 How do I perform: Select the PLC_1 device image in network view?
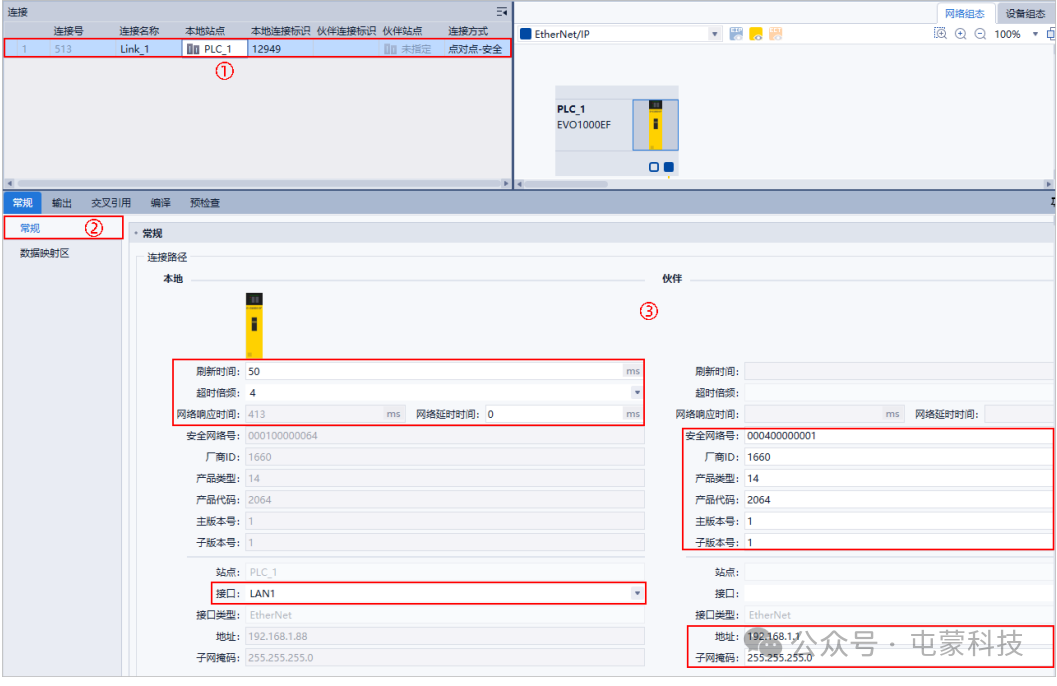[655, 125]
